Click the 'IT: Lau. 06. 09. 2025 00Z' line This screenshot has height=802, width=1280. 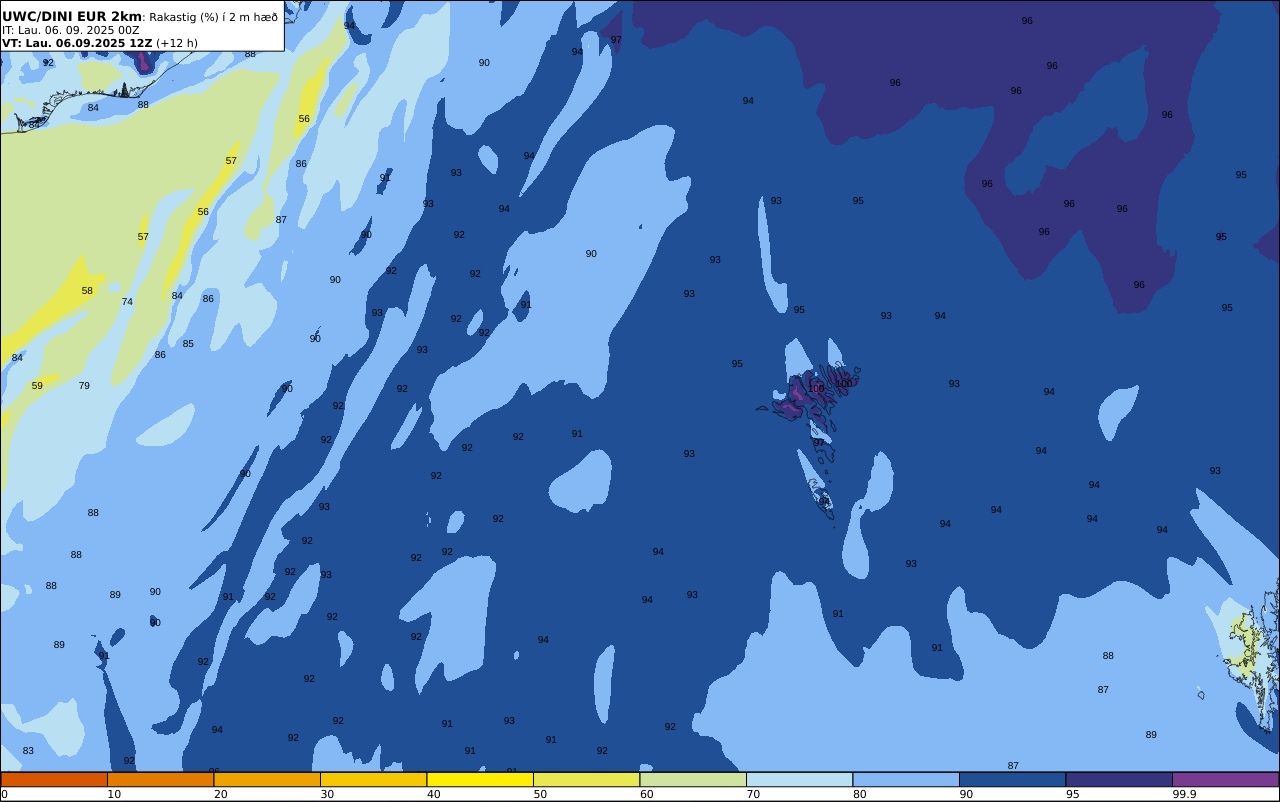[71, 30]
